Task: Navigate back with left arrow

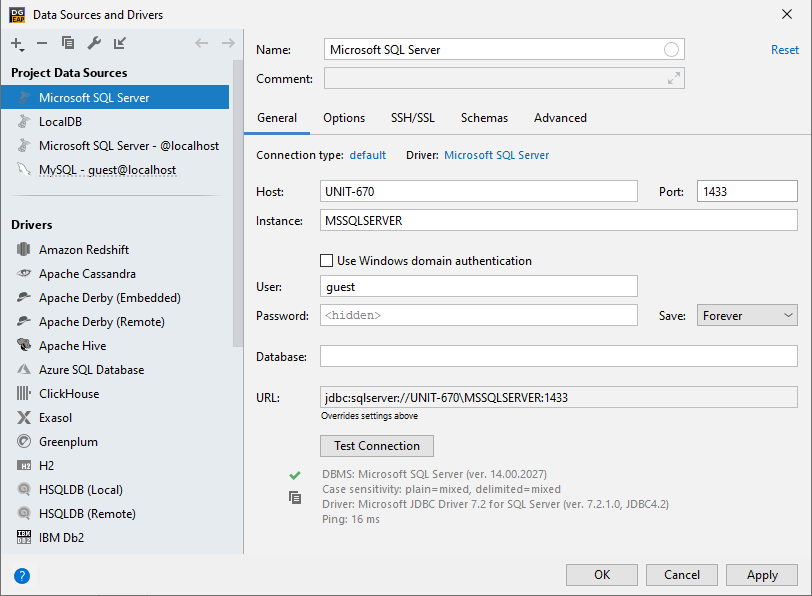Action: coord(201,43)
